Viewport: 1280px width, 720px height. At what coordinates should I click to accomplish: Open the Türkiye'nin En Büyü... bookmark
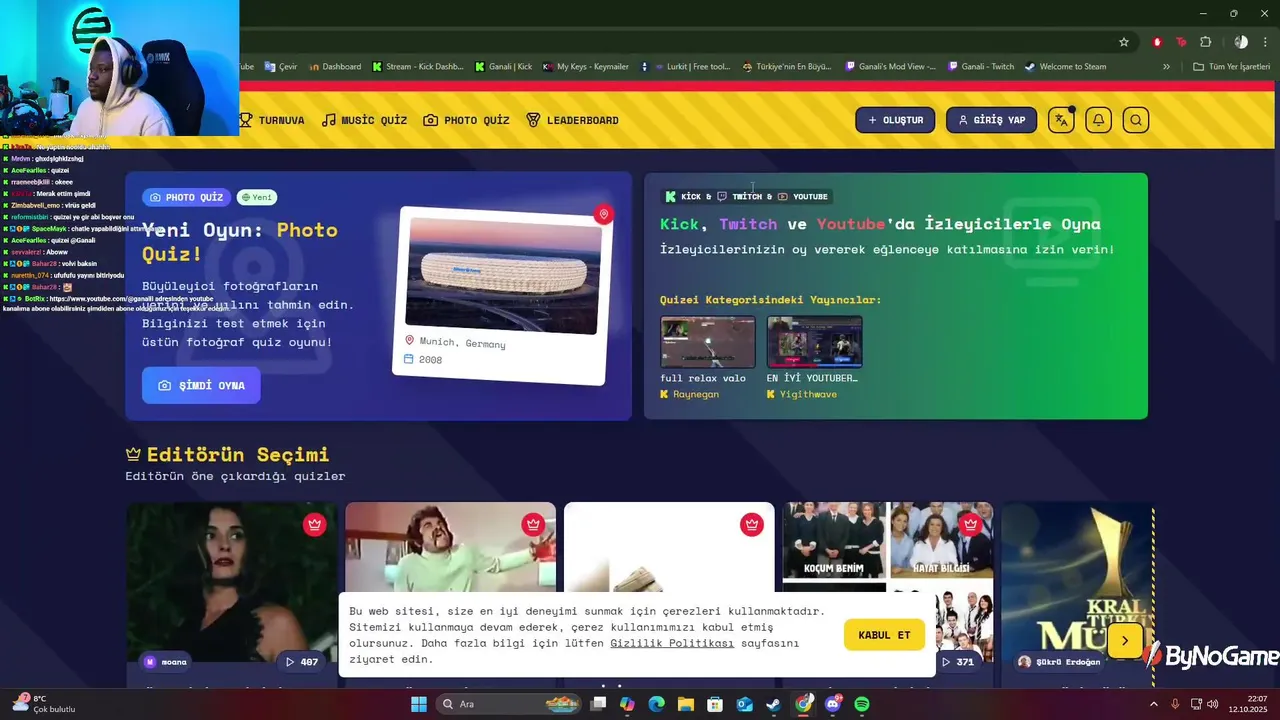[787, 67]
